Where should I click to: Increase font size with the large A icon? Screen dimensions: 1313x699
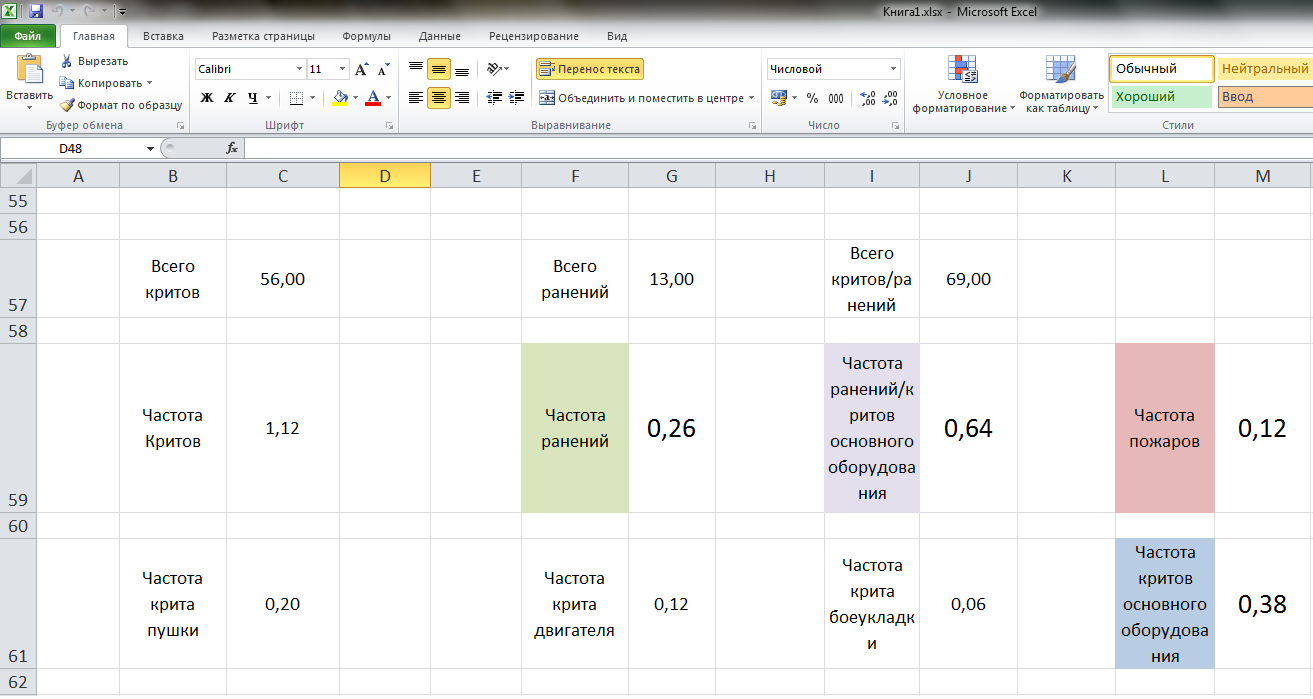pyautogui.click(x=362, y=69)
